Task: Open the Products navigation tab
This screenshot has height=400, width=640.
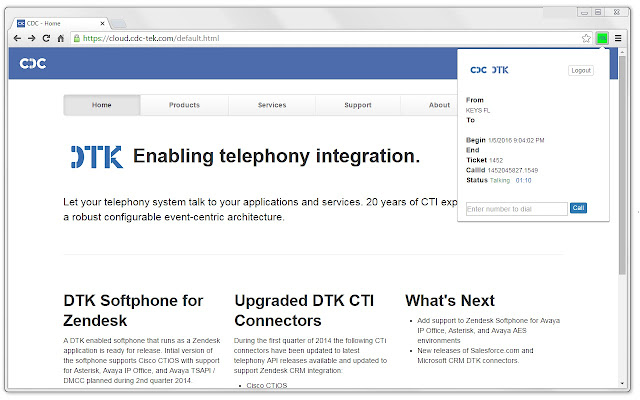Action: coord(184,105)
